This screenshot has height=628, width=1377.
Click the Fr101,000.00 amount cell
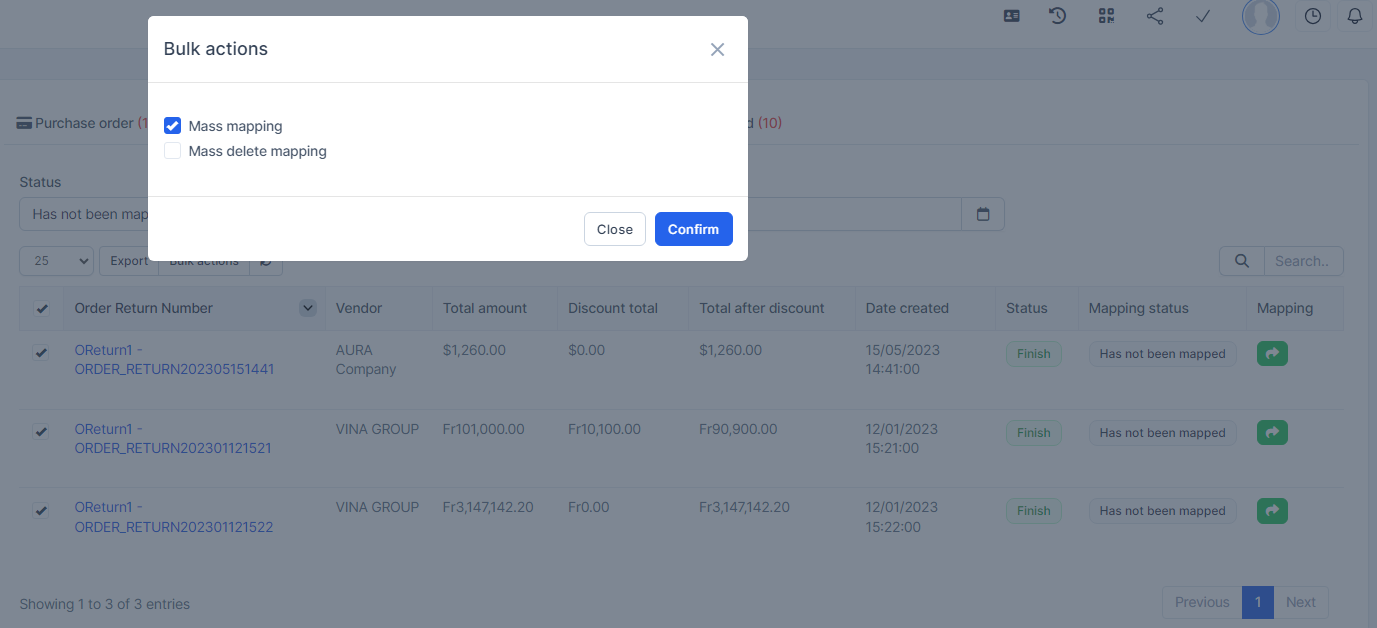[x=483, y=429]
